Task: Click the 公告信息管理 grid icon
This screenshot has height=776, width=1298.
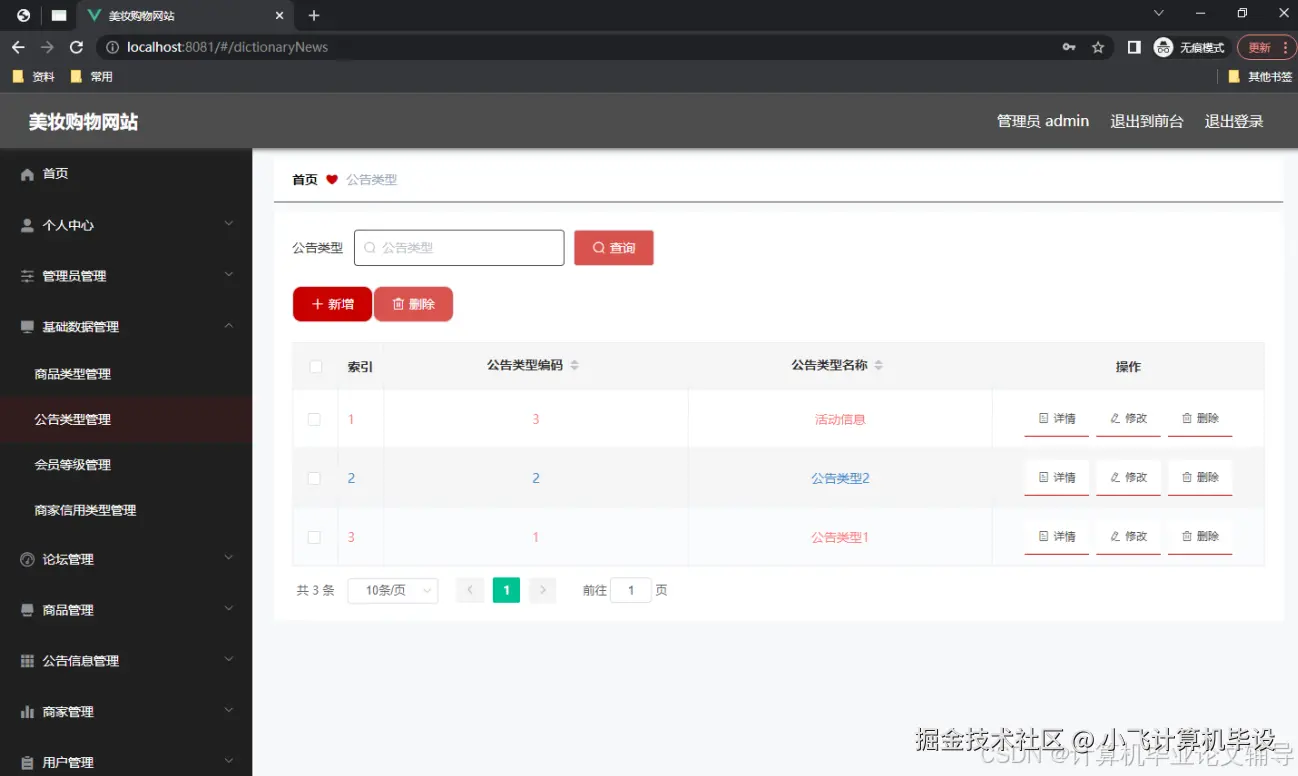Action: pyautogui.click(x=28, y=660)
